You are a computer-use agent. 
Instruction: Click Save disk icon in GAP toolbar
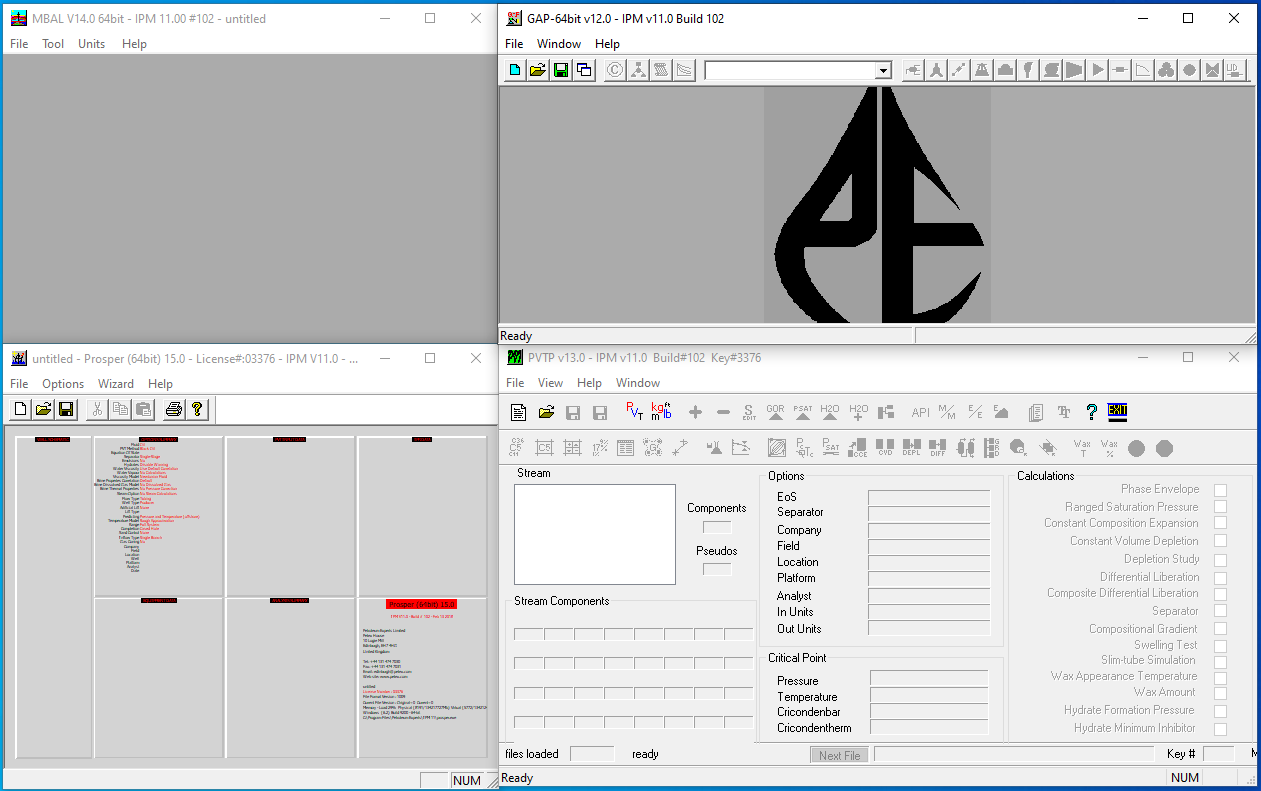click(x=561, y=70)
